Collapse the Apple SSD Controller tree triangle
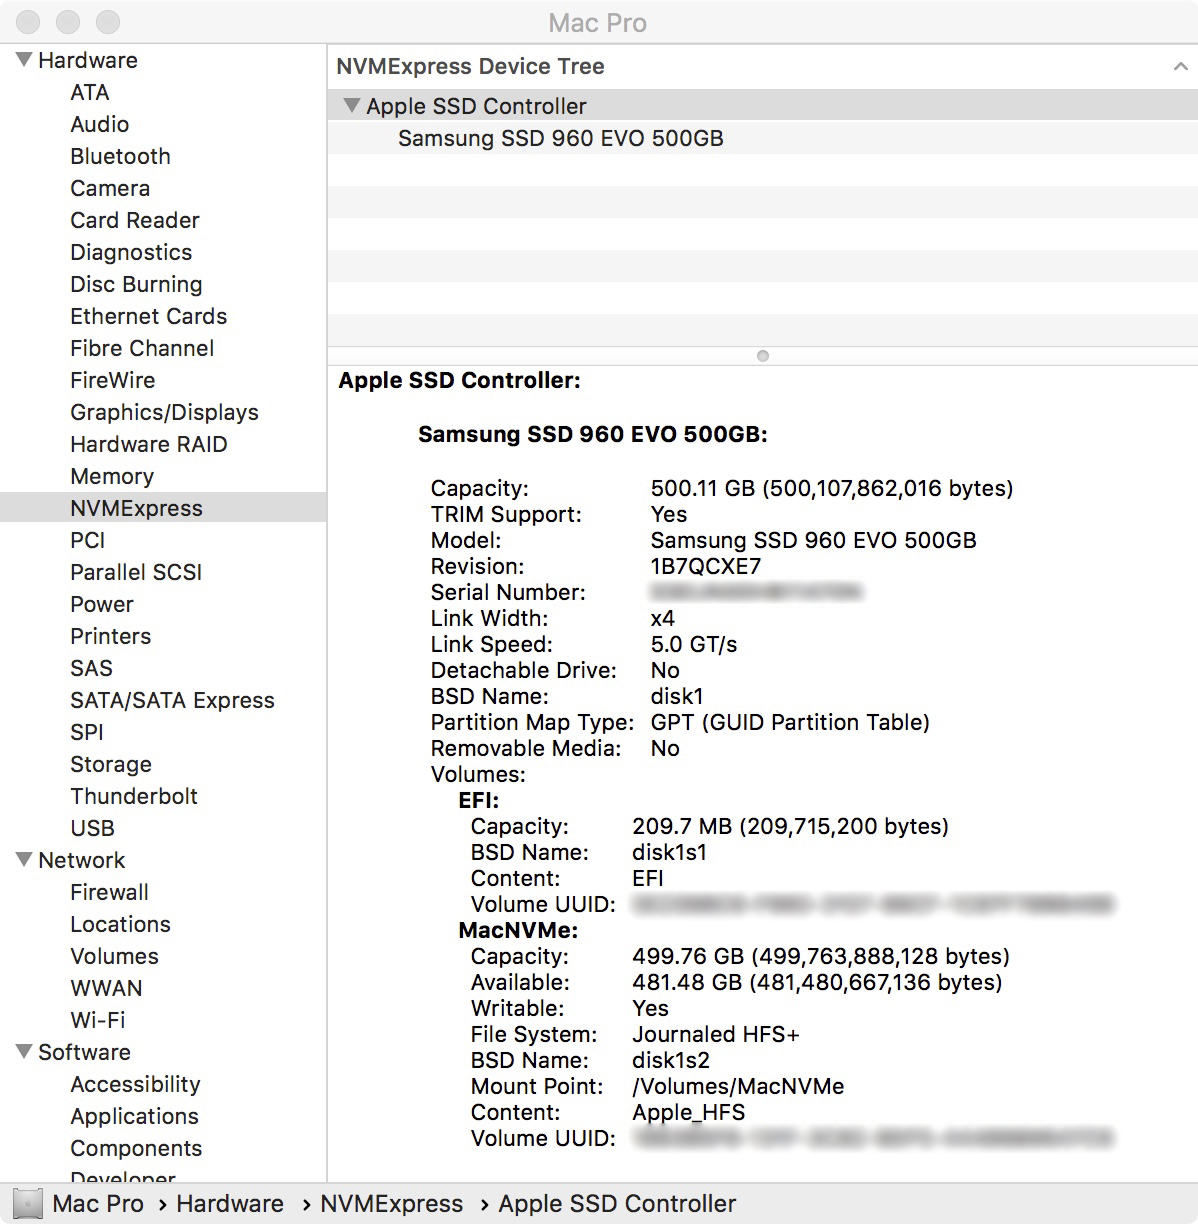This screenshot has height=1224, width=1198. 351,105
